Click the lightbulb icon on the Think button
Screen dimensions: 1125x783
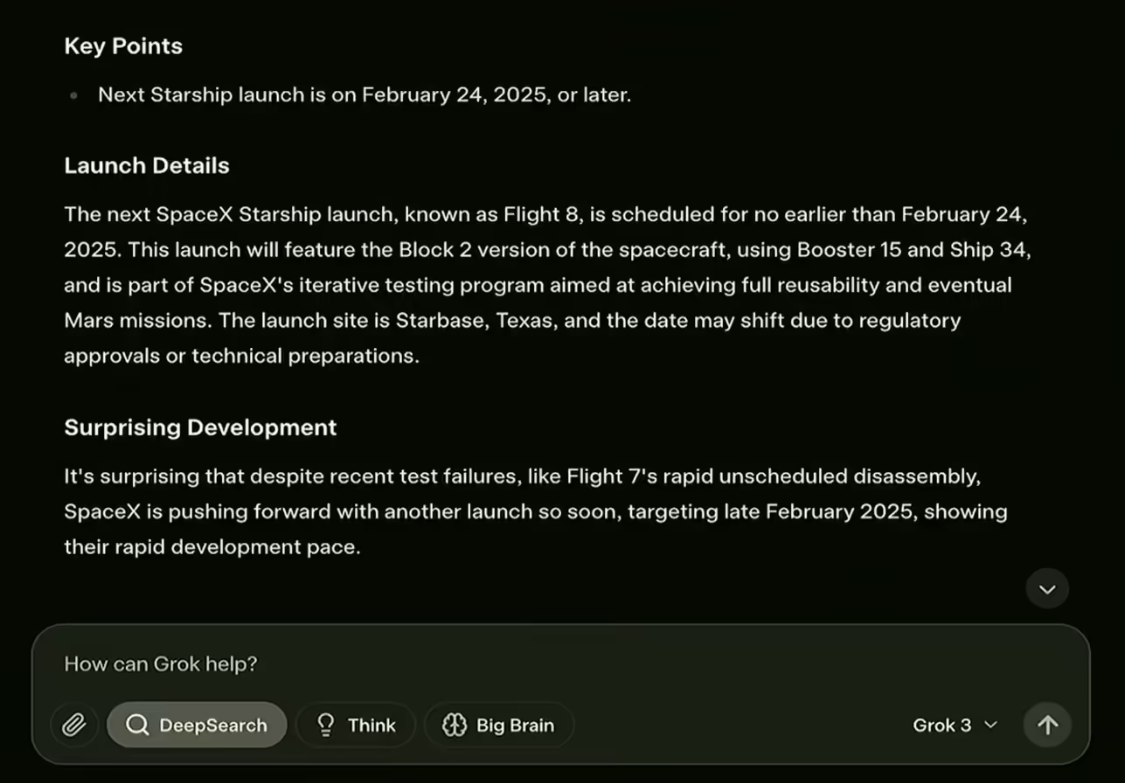pyautogui.click(x=323, y=724)
